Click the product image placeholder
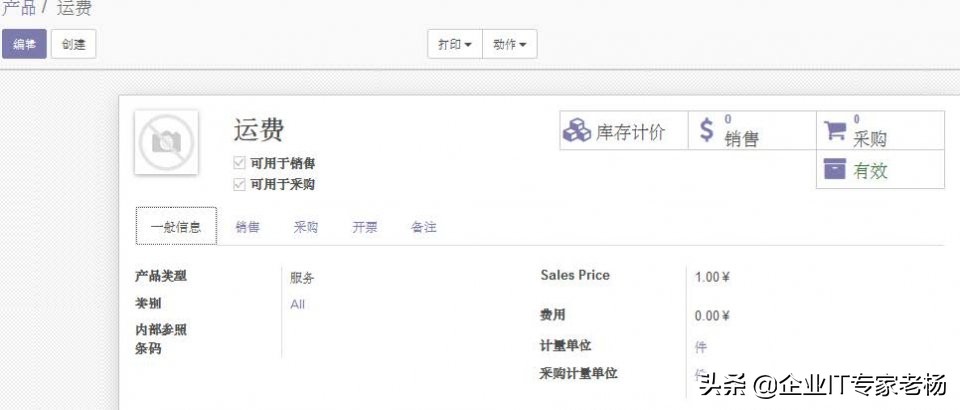This screenshot has width=960, height=410. pyautogui.click(x=166, y=142)
